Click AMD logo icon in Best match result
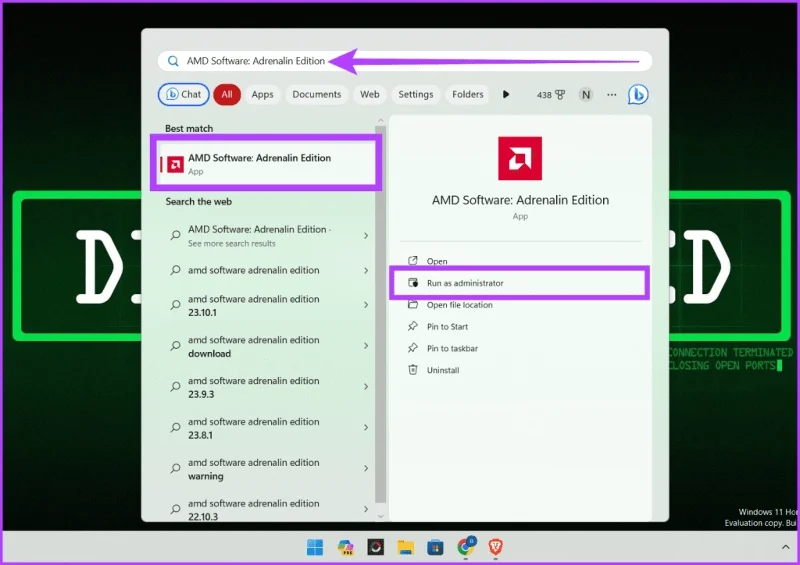The width and height of the screenshot is (800, 565). [176, 164]
